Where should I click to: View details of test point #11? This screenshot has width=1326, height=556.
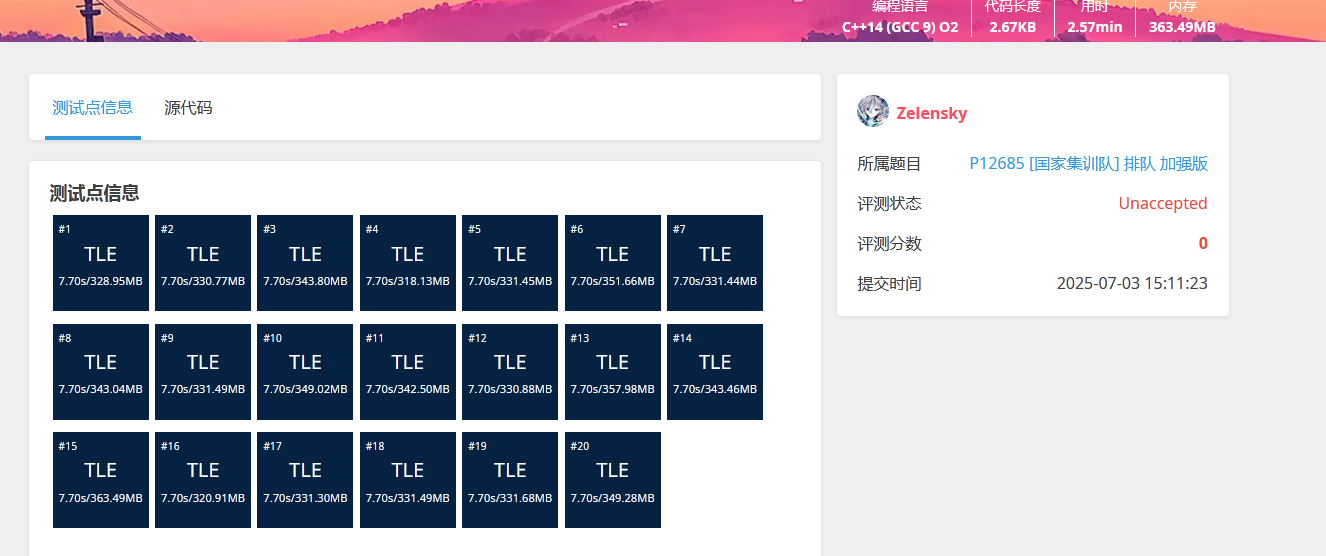pos(408,372)
